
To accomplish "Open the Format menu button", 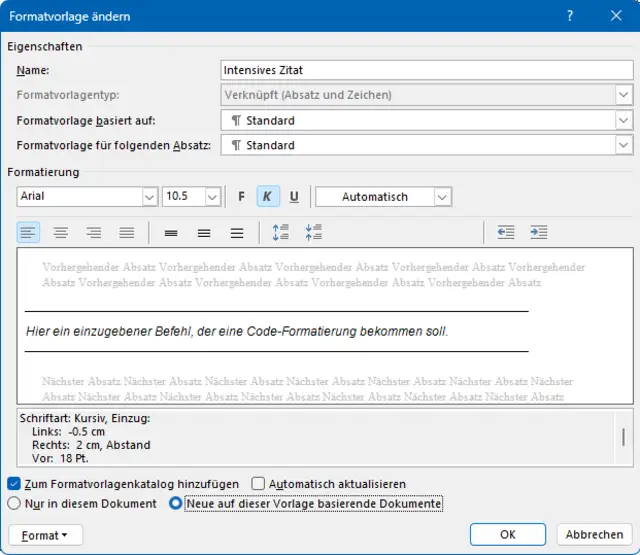I will coord(45,535).
